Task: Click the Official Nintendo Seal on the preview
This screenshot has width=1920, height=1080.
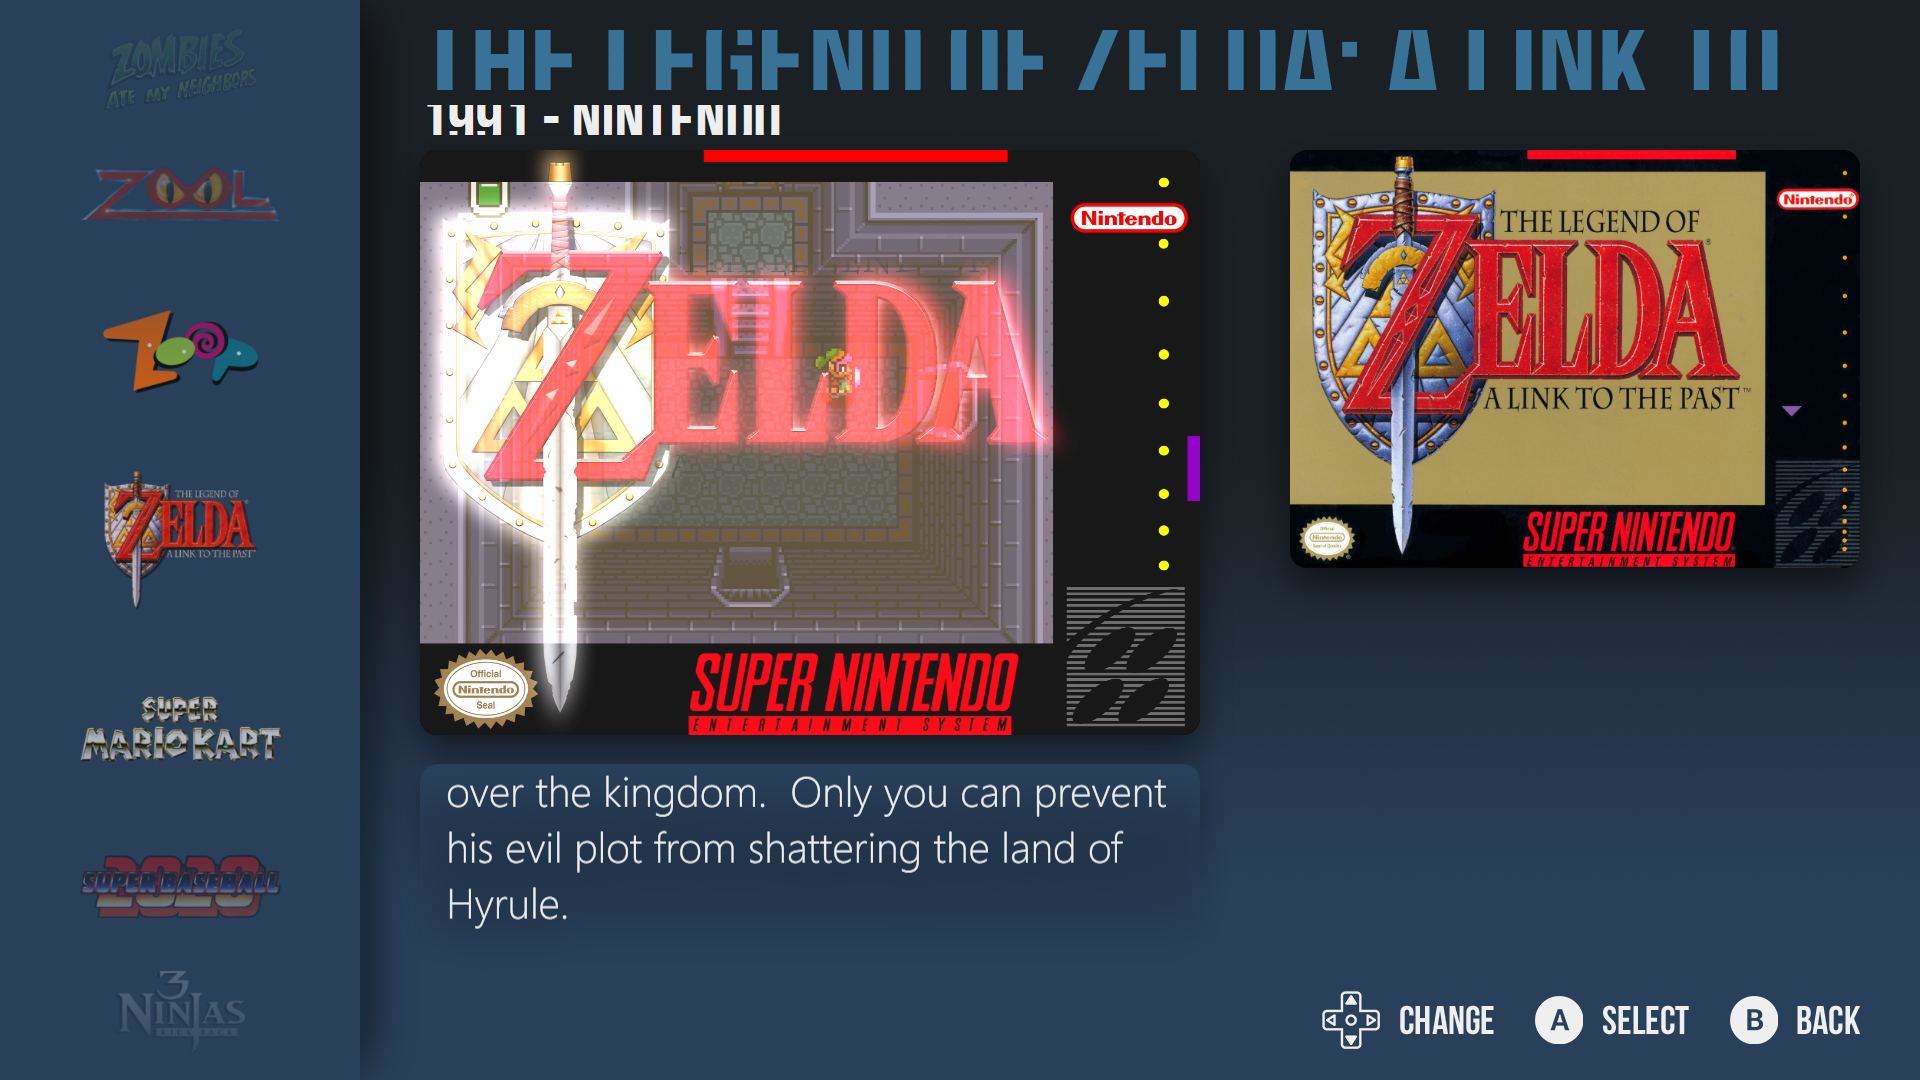Action: pos(486,689)
